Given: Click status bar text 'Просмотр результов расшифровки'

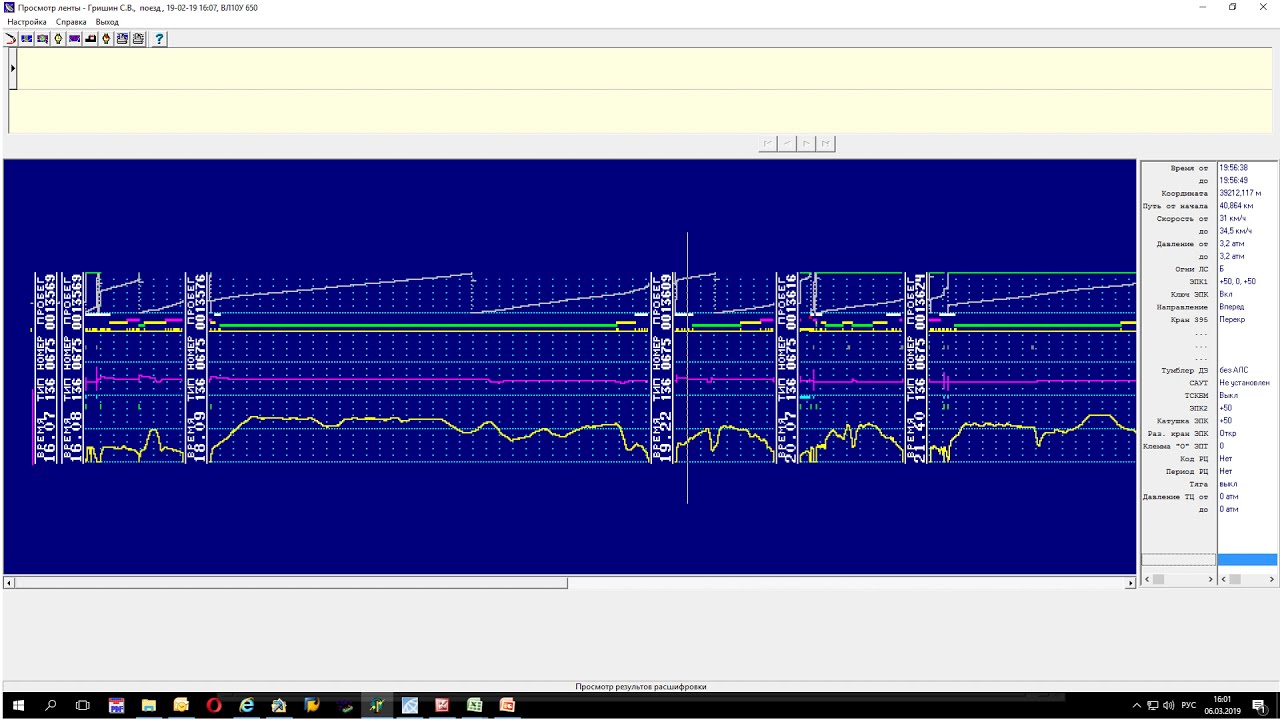Looking at the screenshot, I should [641, 687].
